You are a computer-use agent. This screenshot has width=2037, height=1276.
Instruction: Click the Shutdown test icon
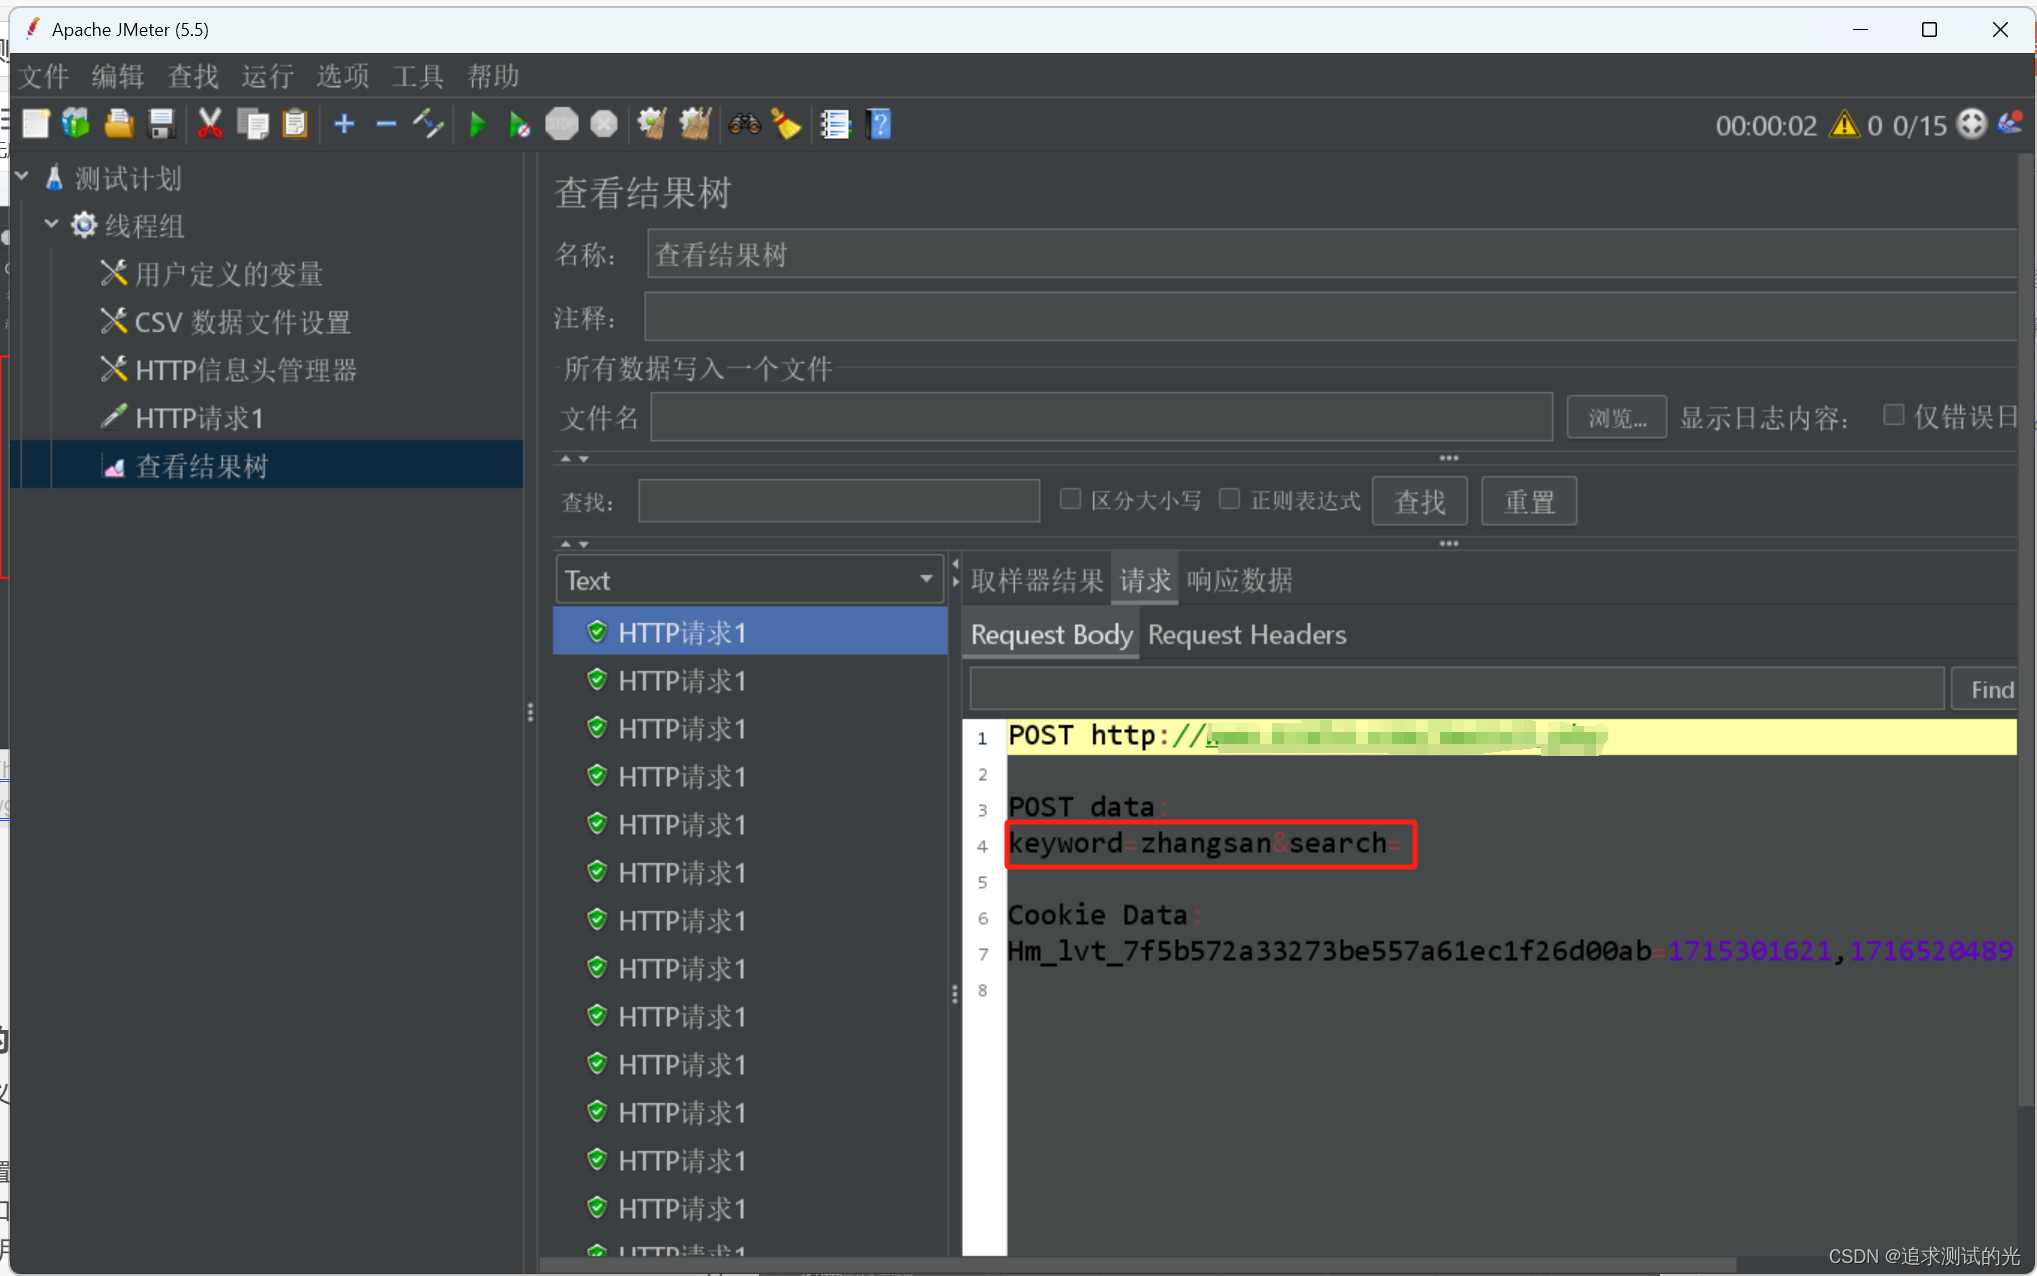coord(604,124)
